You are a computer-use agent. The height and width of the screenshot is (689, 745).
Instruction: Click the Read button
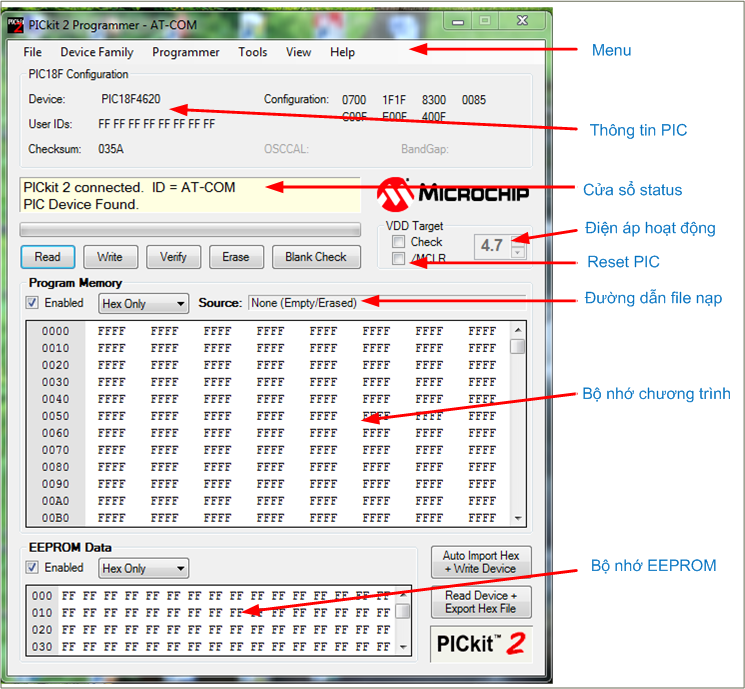[47, 257]
